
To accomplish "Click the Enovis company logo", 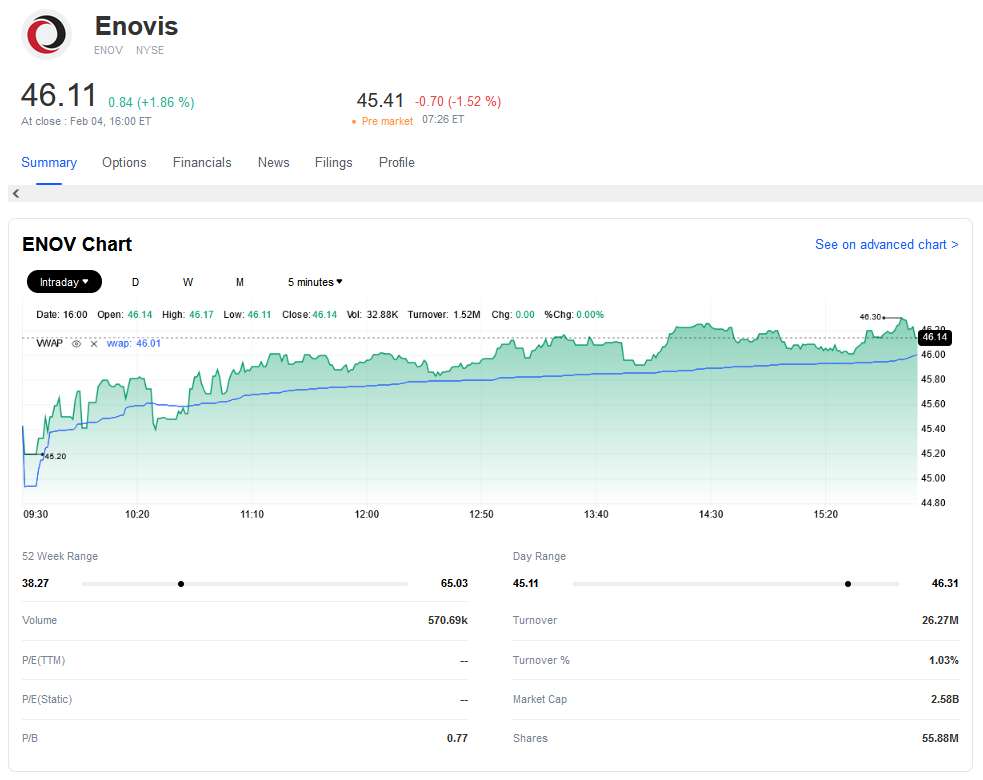I will click(x=47, y=34).
